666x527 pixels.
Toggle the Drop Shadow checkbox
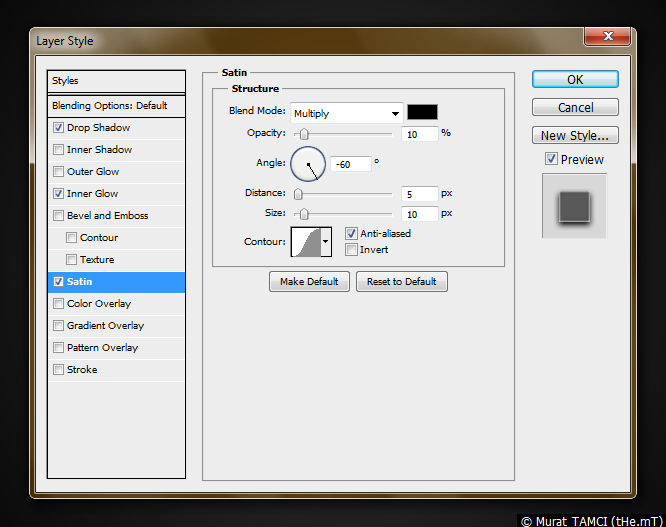59,128
